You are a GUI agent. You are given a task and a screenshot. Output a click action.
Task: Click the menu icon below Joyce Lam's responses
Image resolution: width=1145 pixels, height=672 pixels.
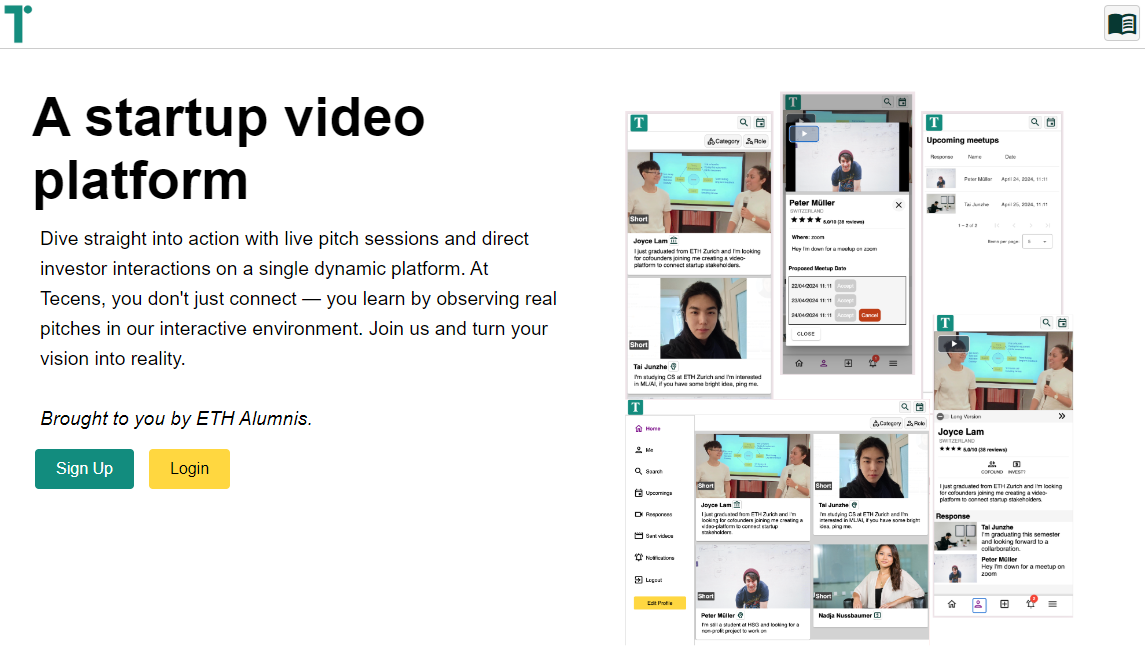[x=1052, y=605]
